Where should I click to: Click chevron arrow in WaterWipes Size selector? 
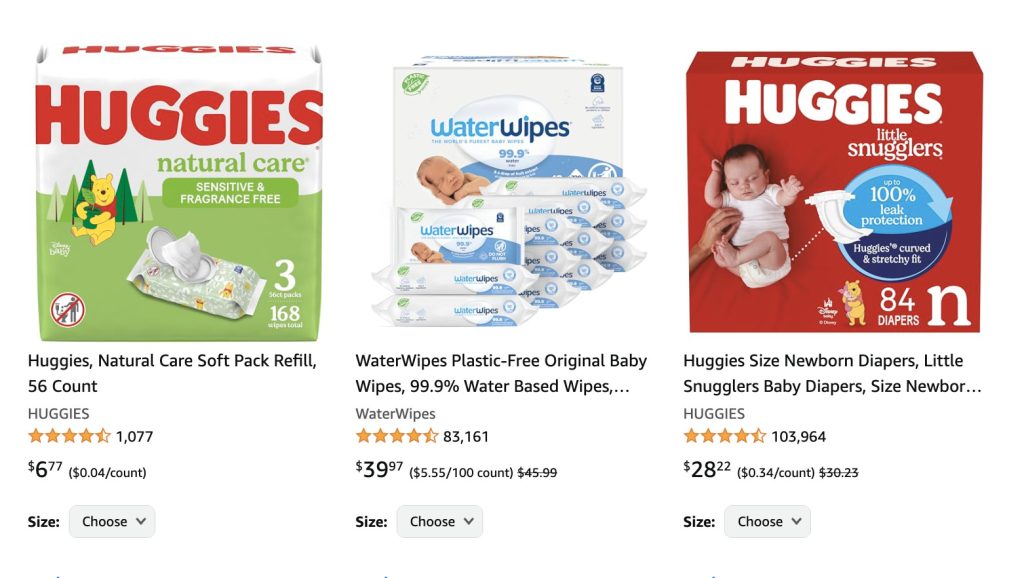[469, 521]
